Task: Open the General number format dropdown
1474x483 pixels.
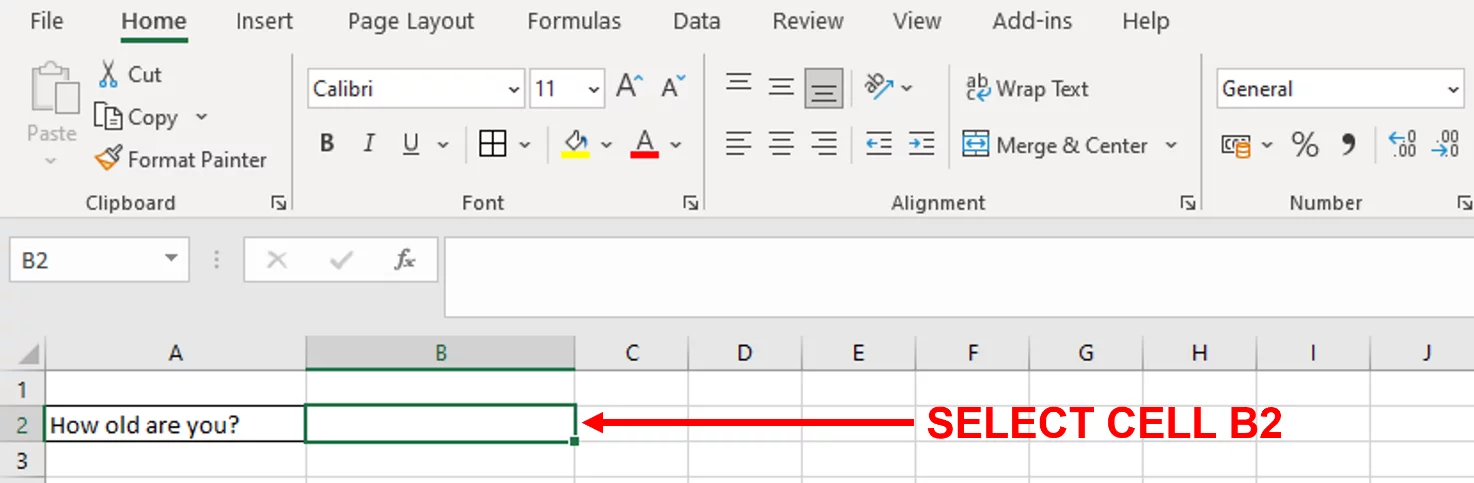Action: coord(1453,89)
